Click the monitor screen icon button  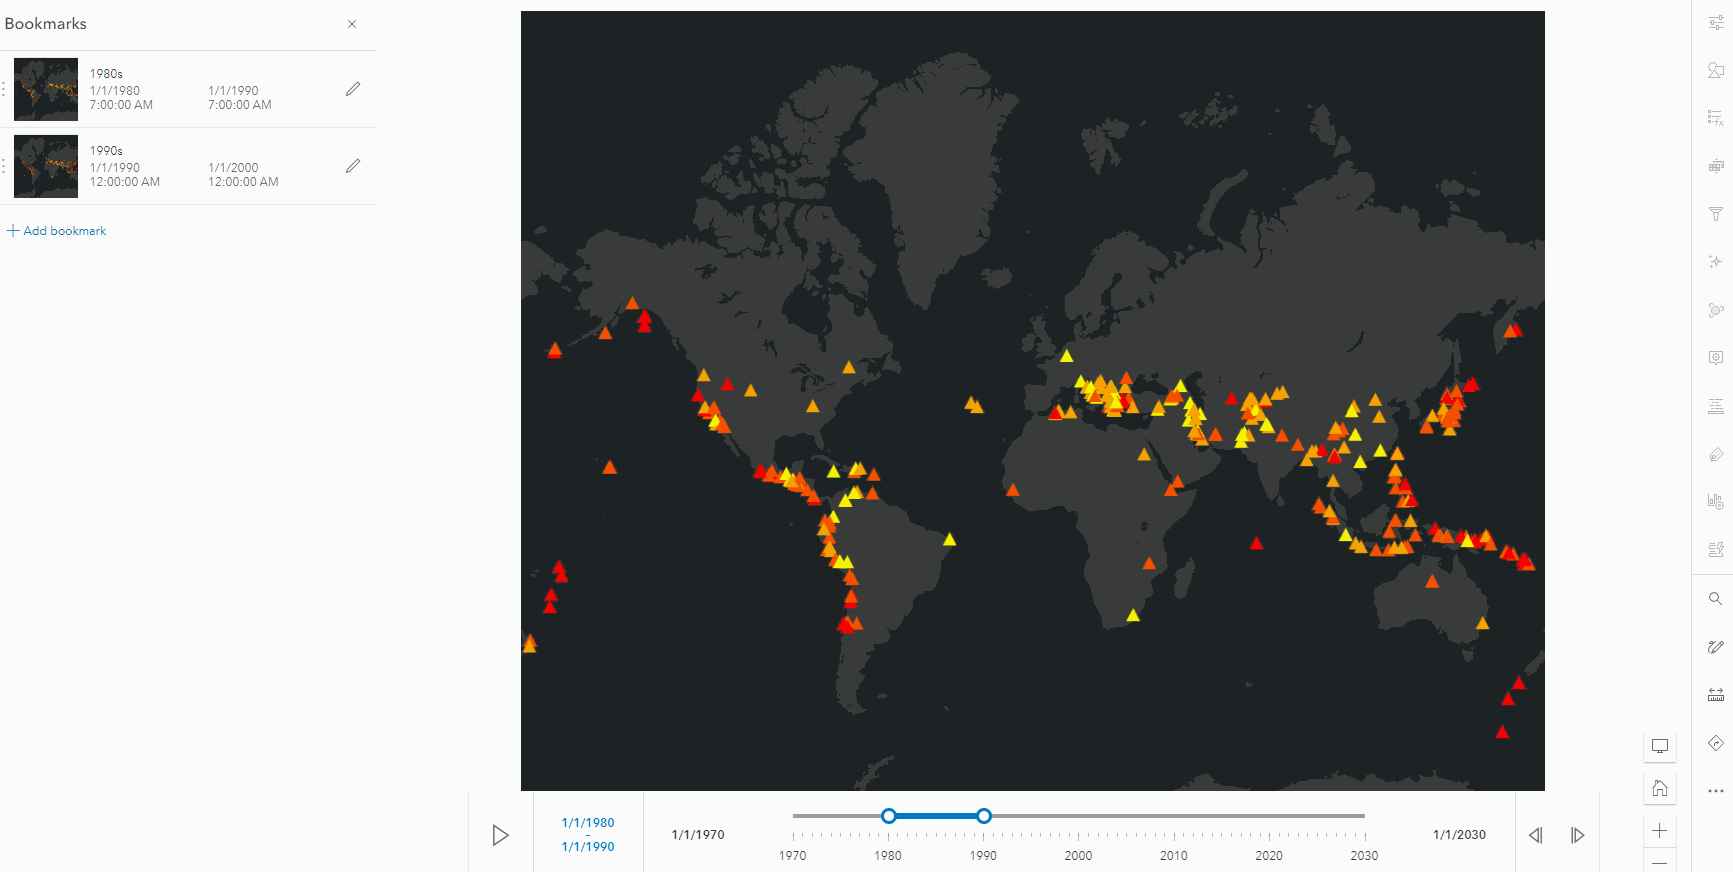(x=1660, y=746)
